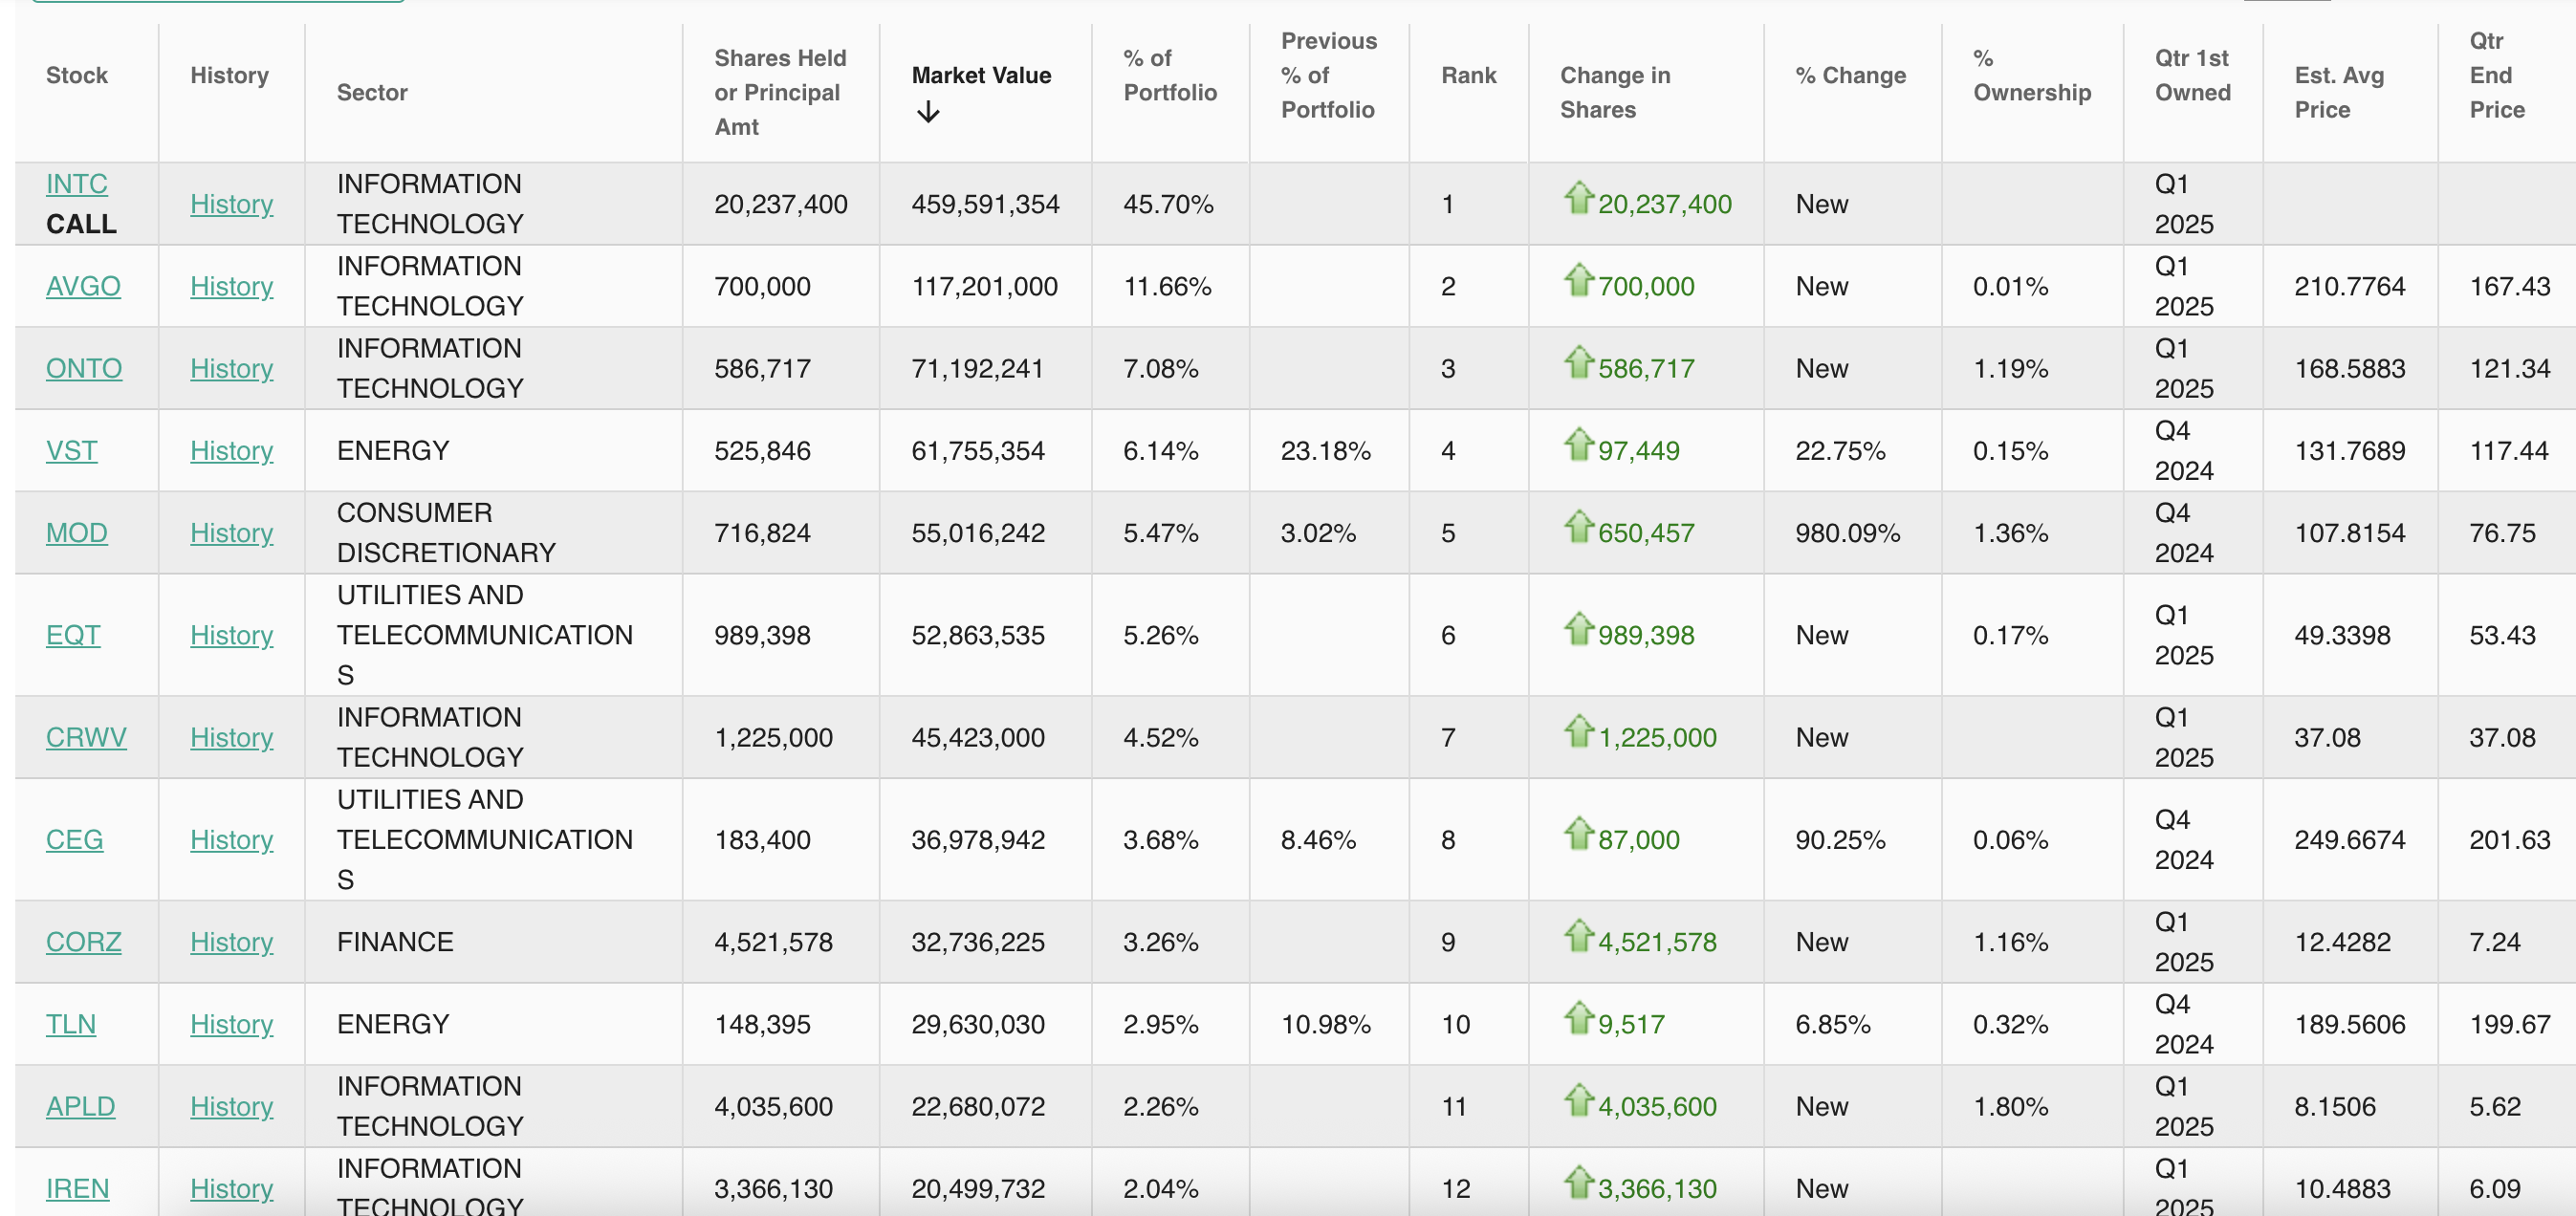Sort by % Ownership column header
The width and height of the screenshot is (2576, 1216).
point(2031,75)
